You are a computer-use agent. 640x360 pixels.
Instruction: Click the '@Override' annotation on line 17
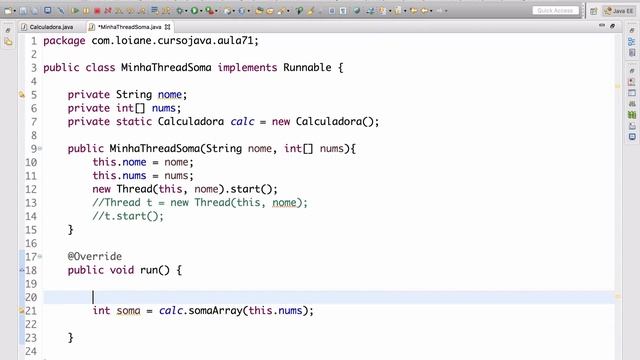95,256
